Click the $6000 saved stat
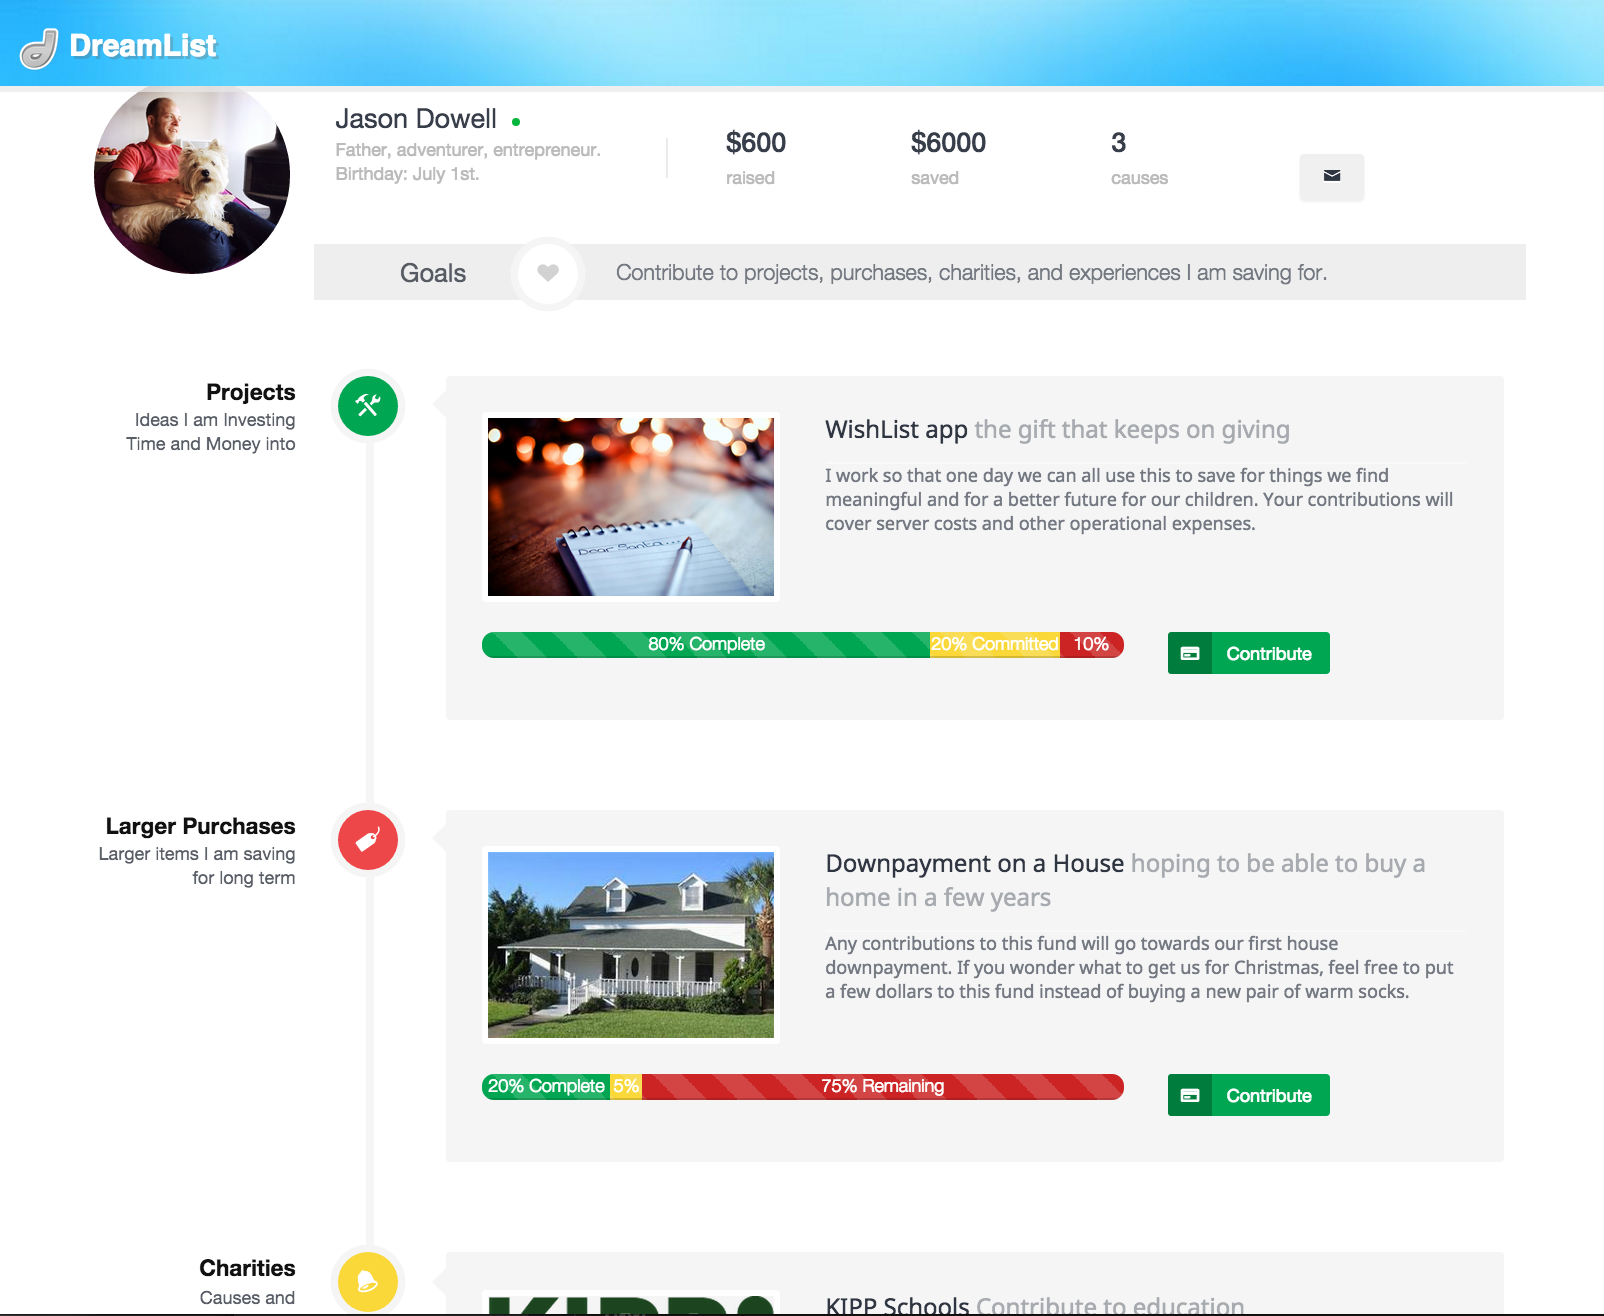Image resolution: width=1604 pixels, height=1316 pixels. click(x=948, y=158)
